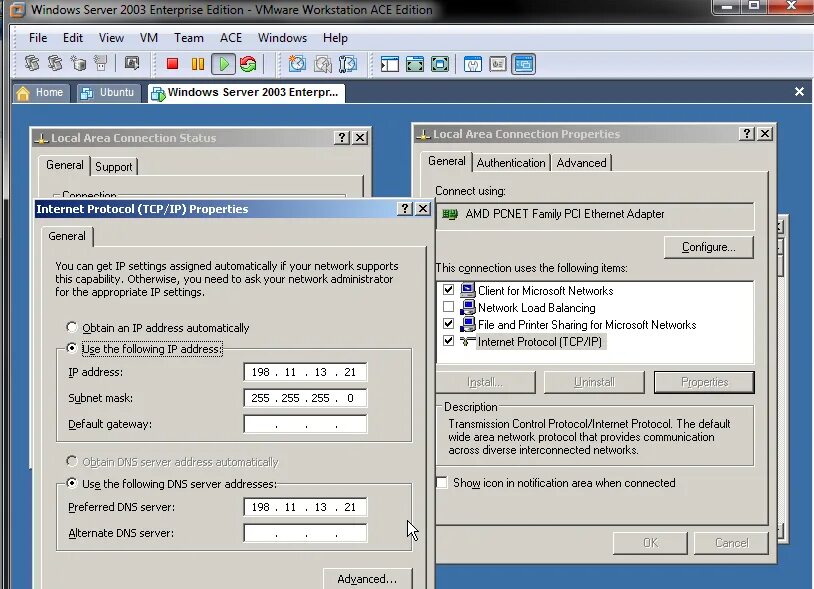Toggle File and Printer Sharing checkbox

(x=449, y=324)
